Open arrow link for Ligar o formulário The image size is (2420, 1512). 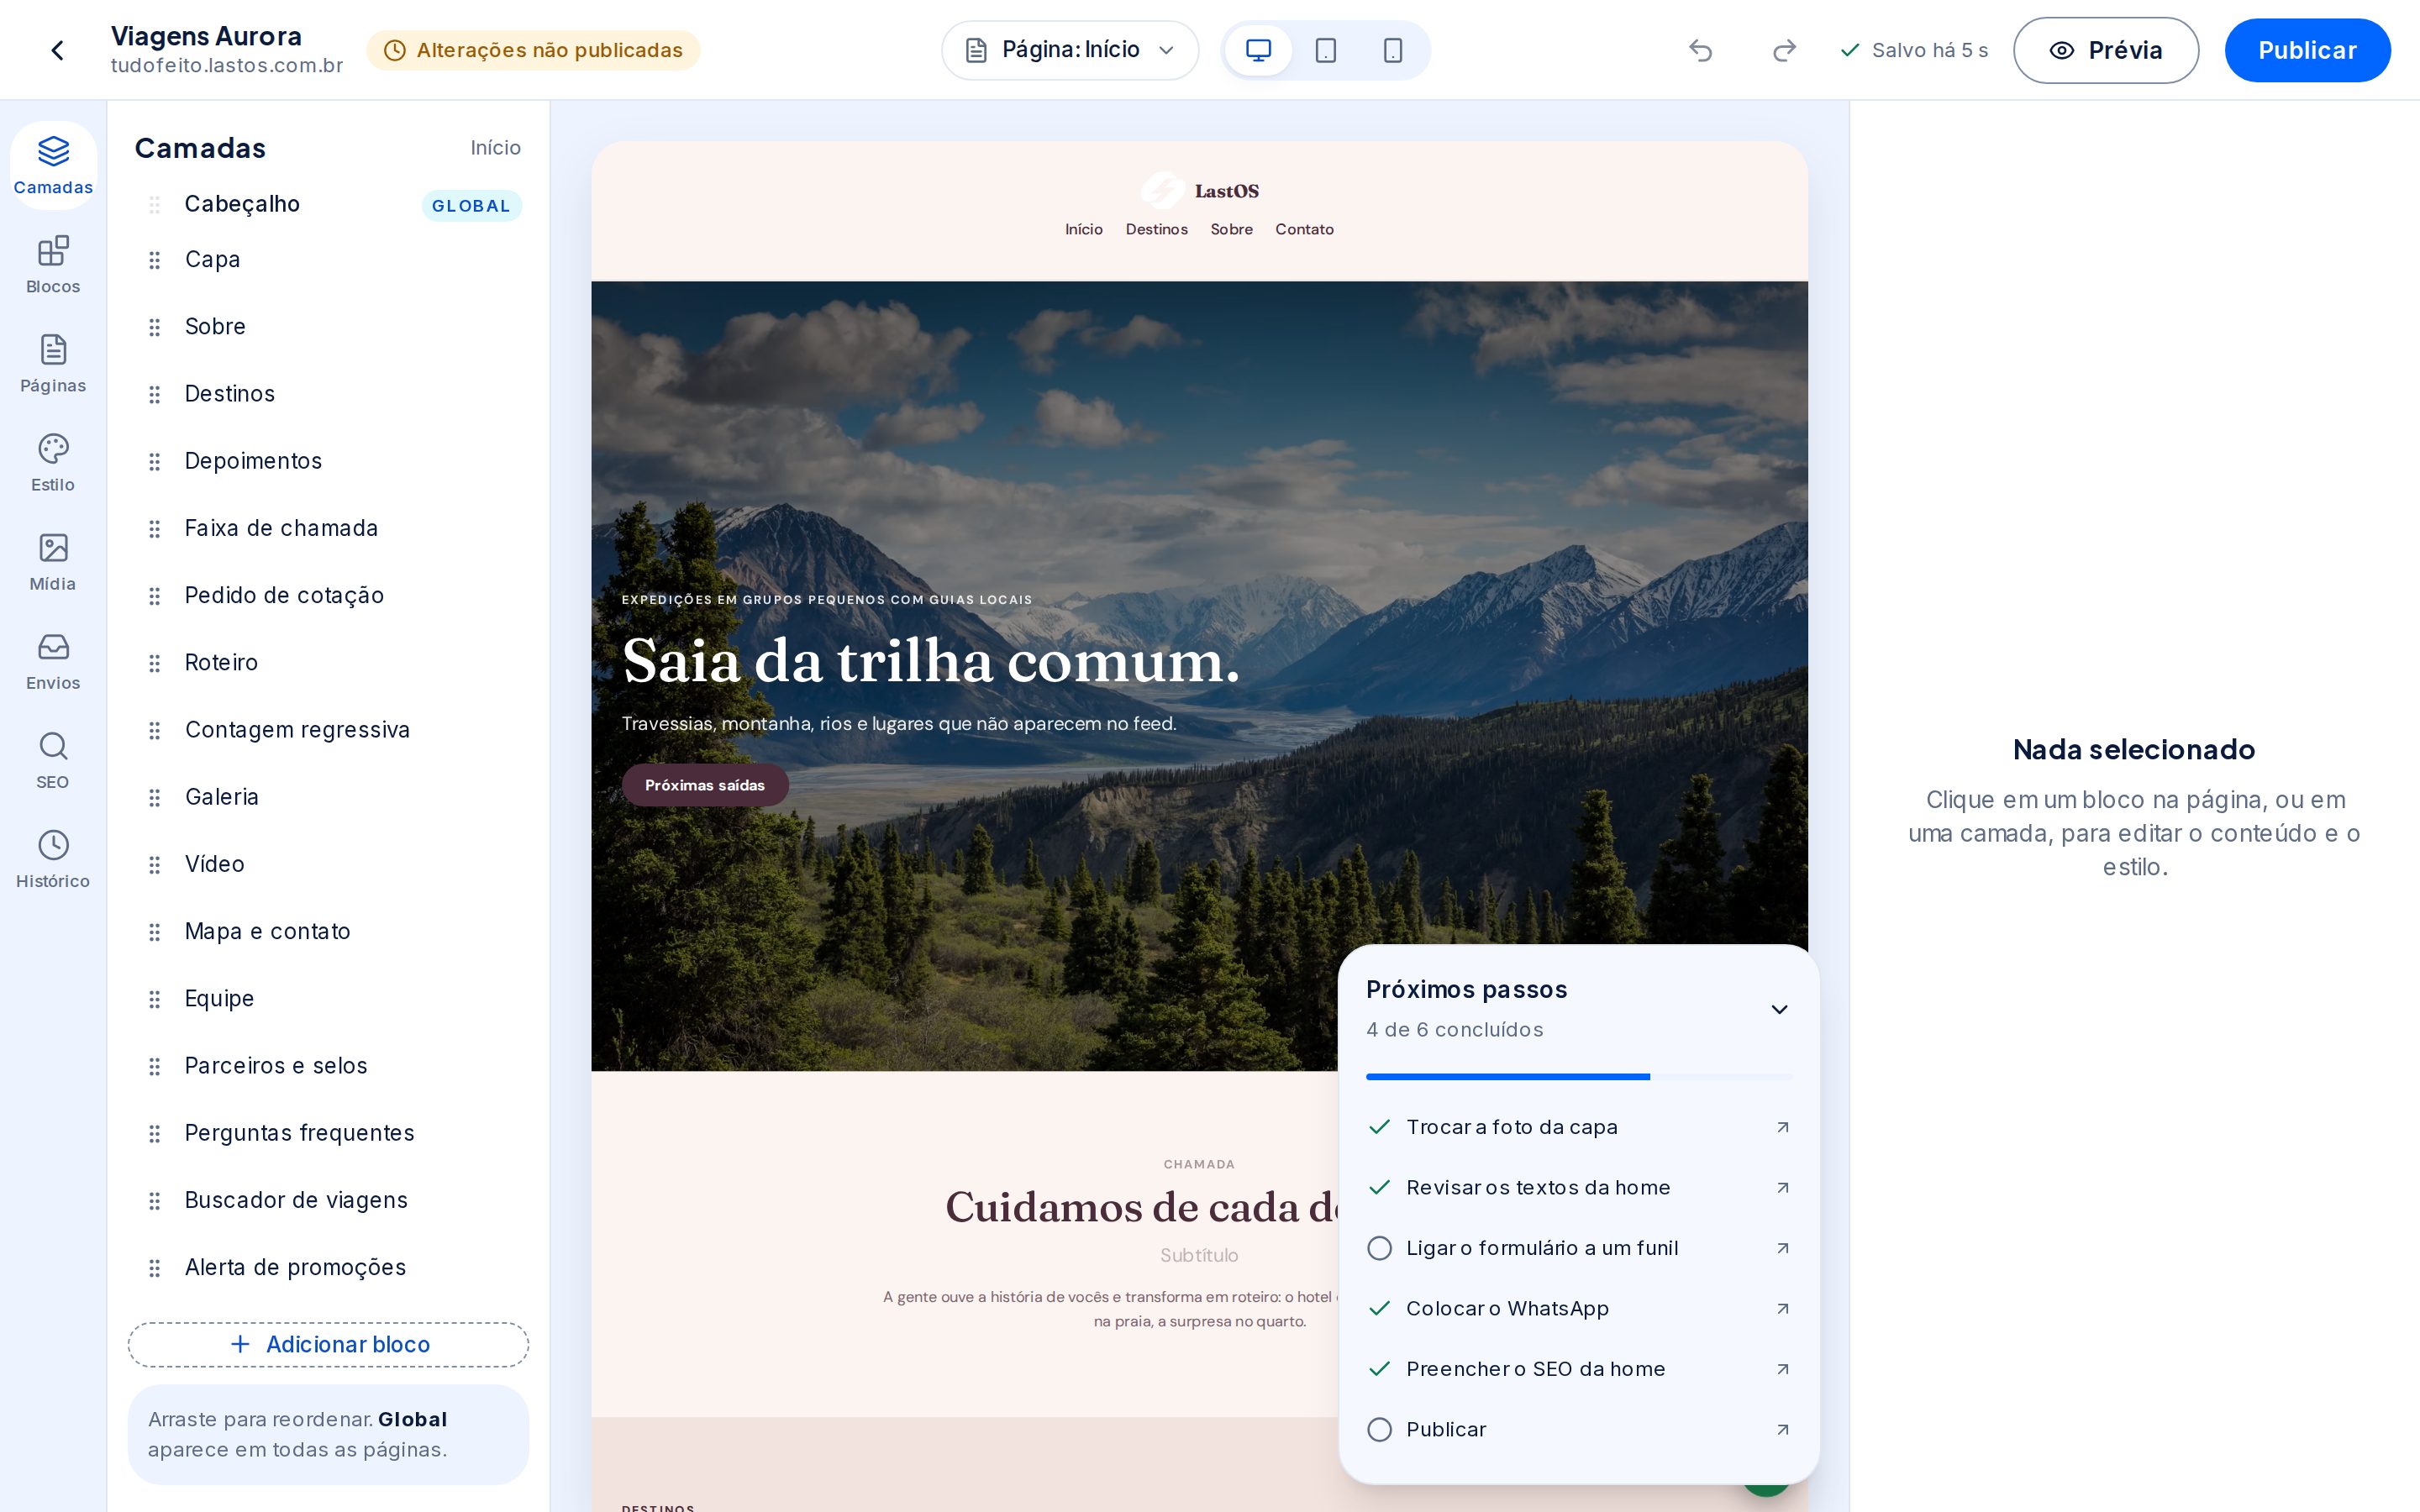click(x=1782, y=1248)
